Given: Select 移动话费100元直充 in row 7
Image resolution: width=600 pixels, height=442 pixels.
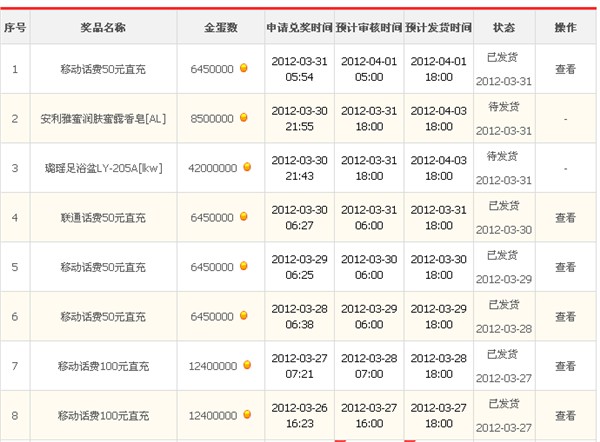Looking at the screenshot, I should 103,366.
